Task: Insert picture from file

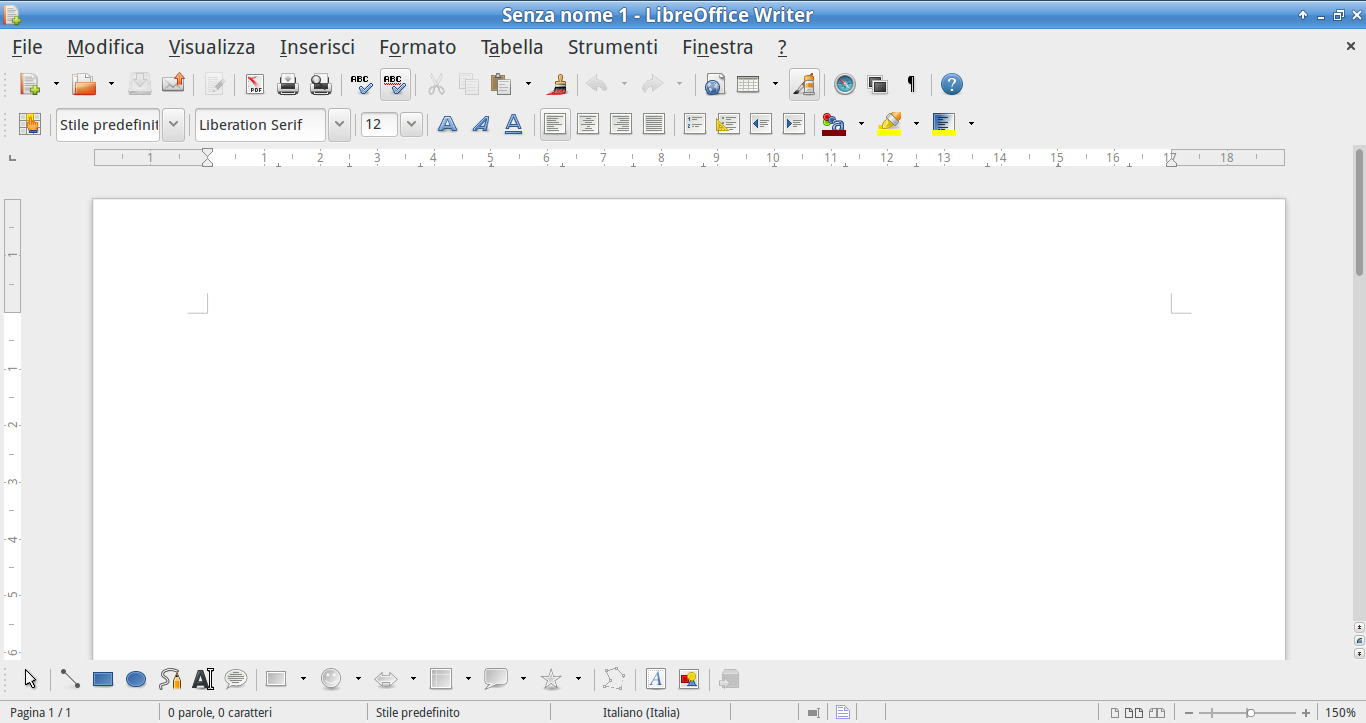Action: click(689, 679)
